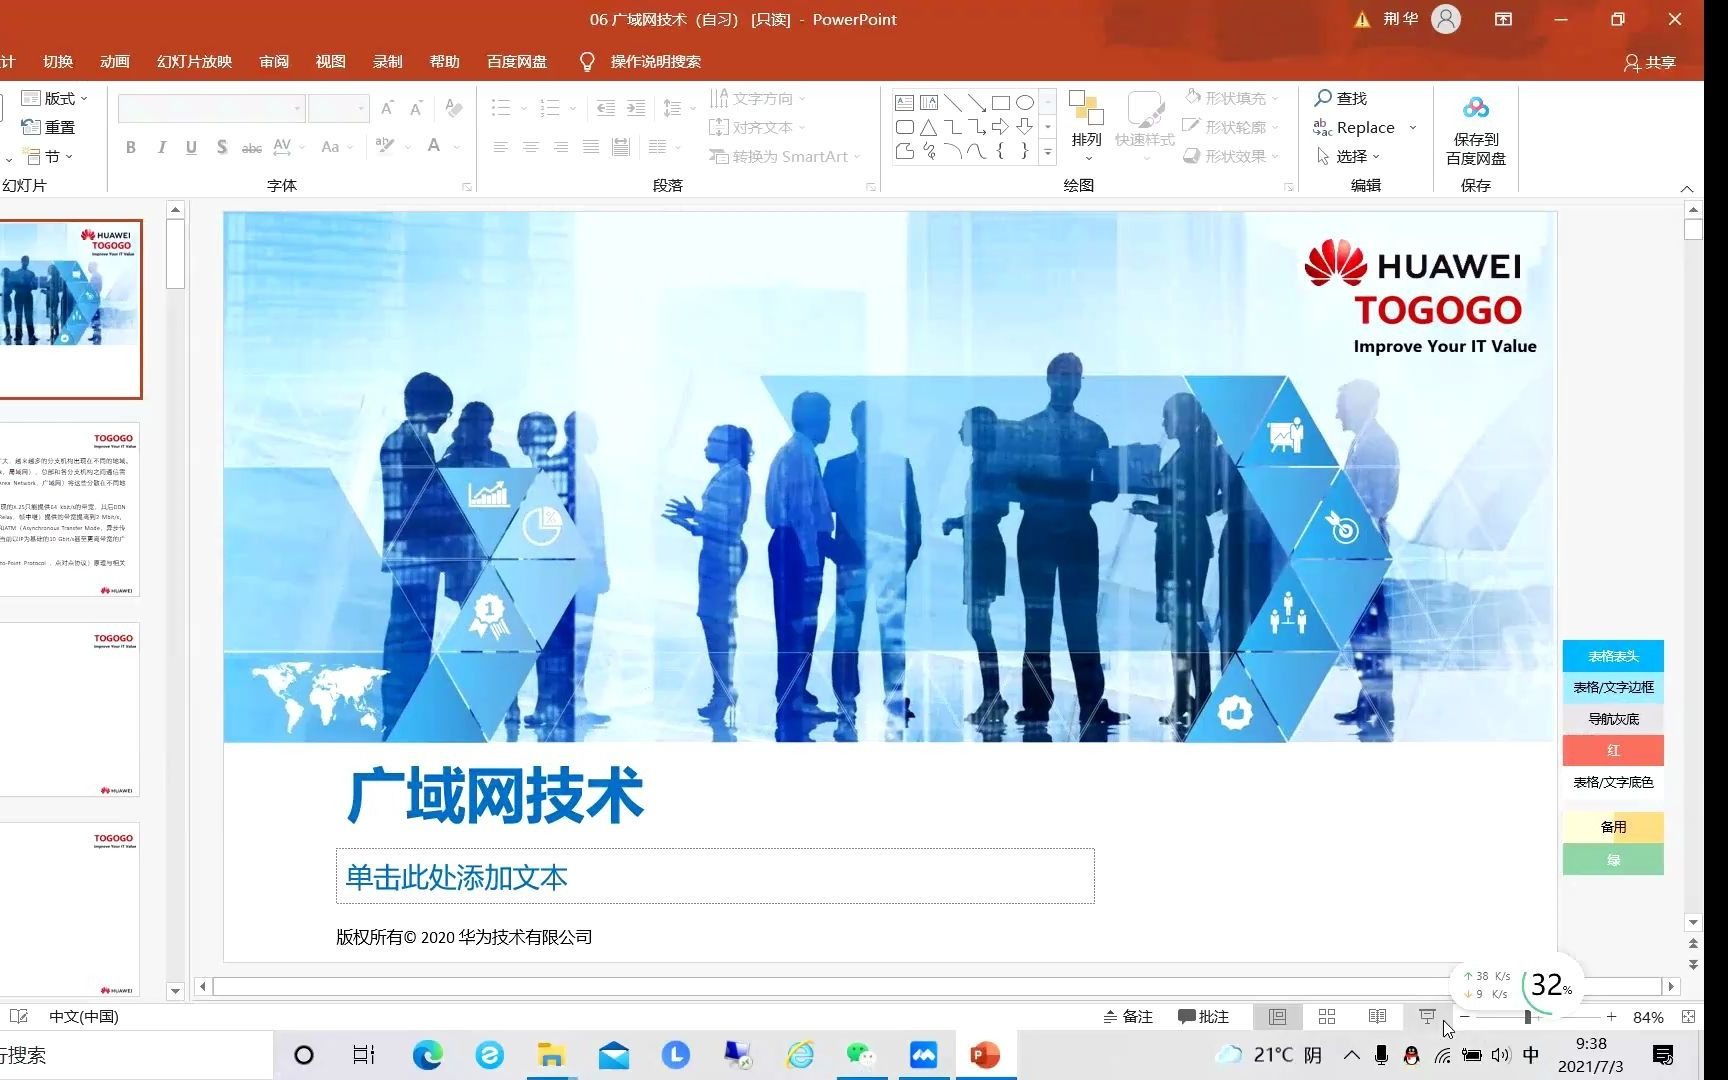The width and height of the screenshot is (1728, 1080).
Task: Click the Help (帮助) tab
Action: click(445, 61)
